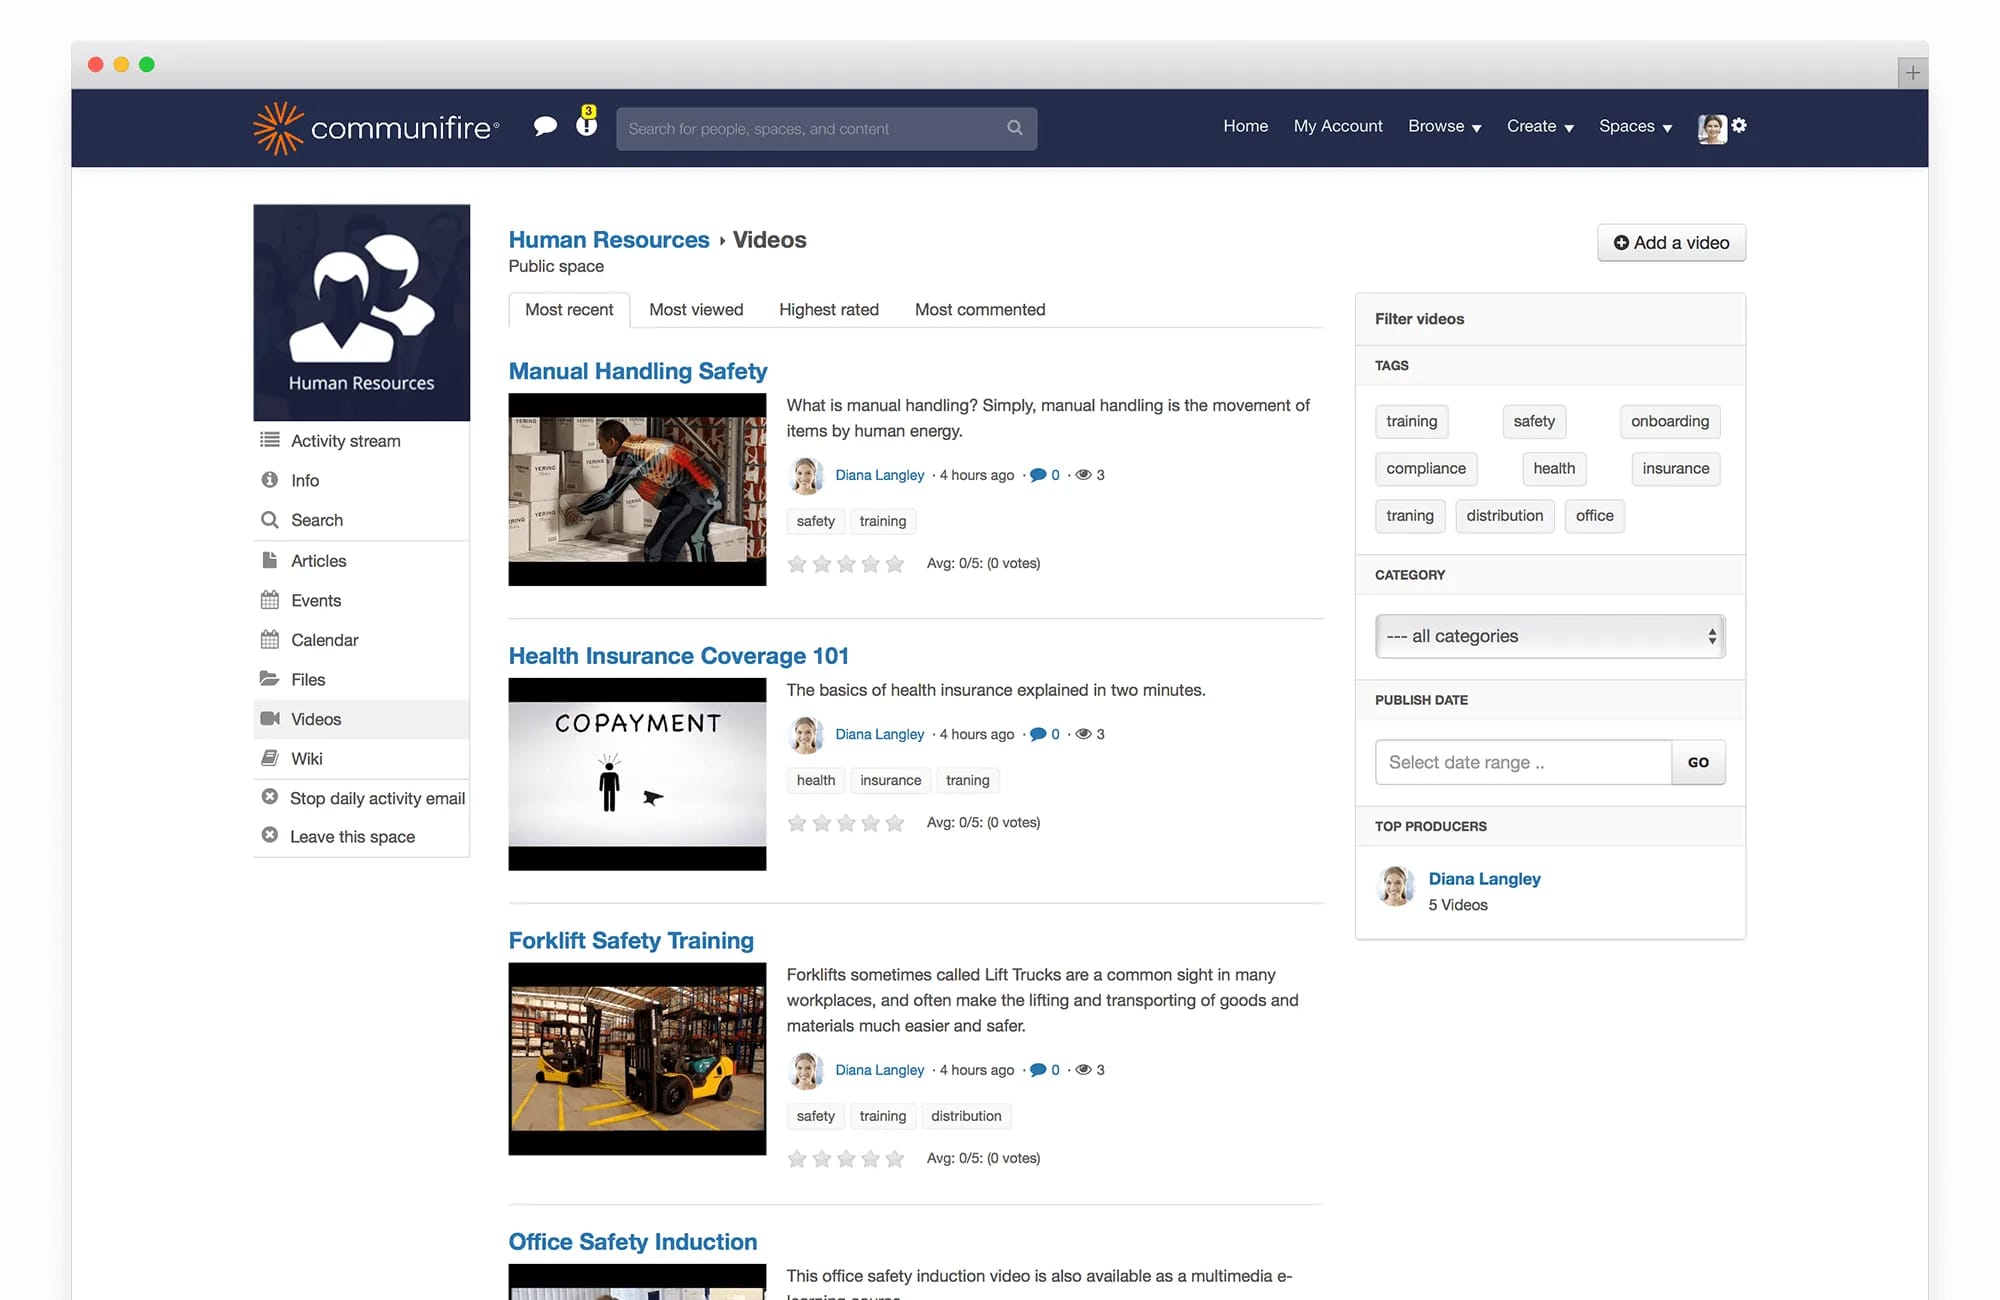The image size is (2000, 1300).
Task: Switch to the Most commented tab
Action: (980, 310)
